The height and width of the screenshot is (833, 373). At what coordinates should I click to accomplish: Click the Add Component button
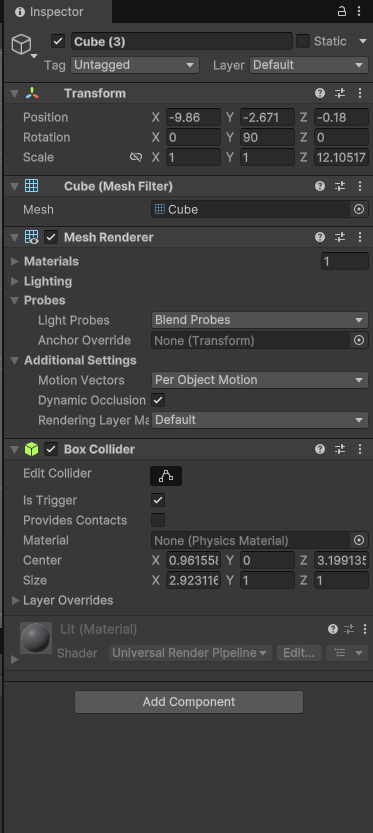pos(189,702)
